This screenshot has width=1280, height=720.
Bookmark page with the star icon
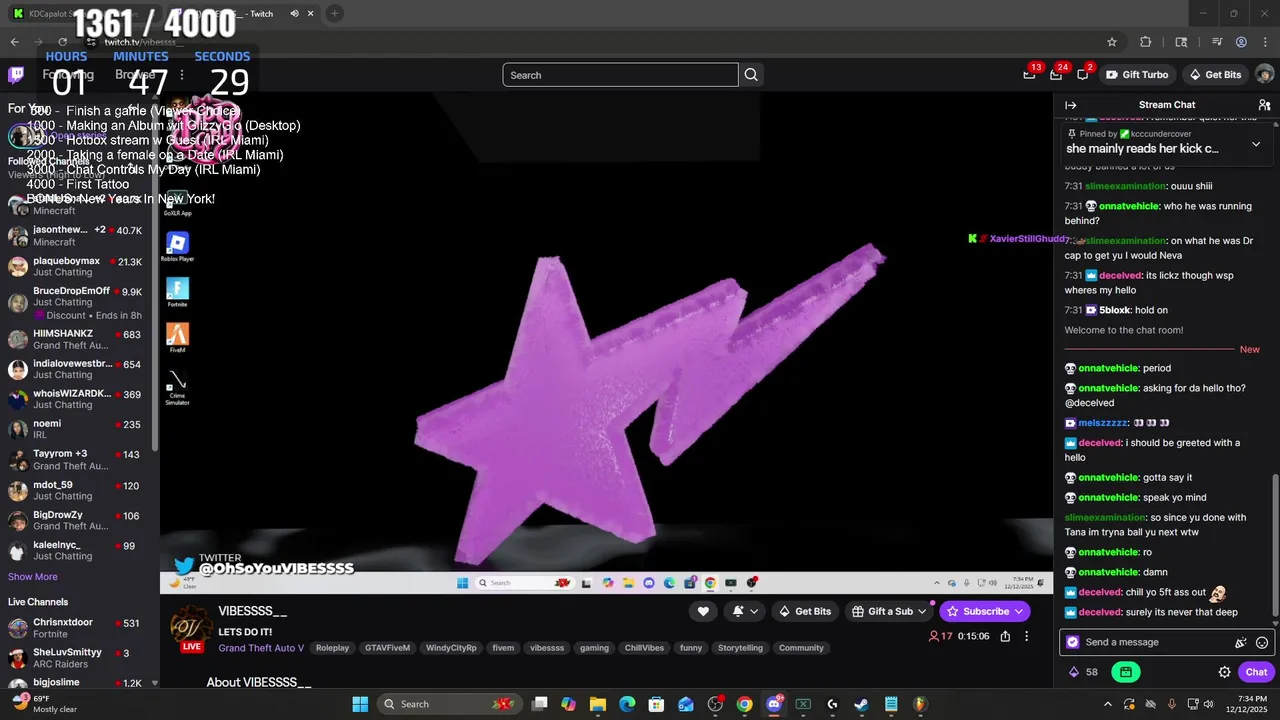[x=1111, y=42]
